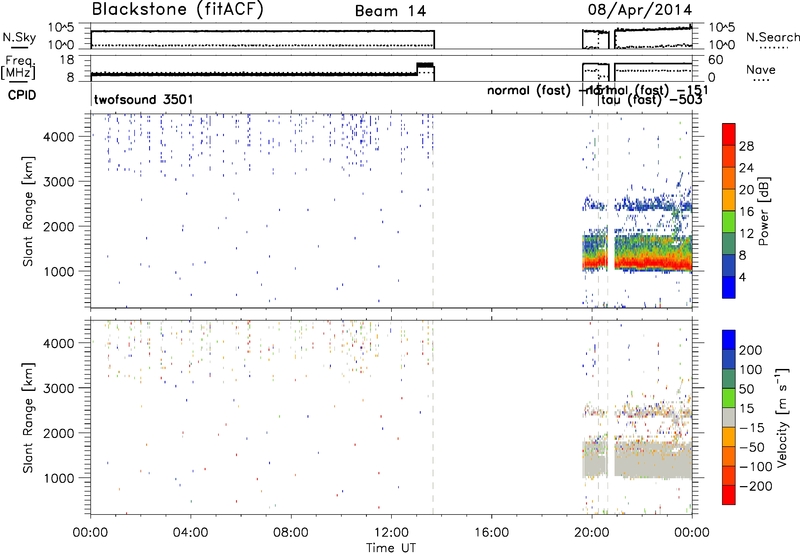Click the "12:00" time axis label
Image resolution: width=800 pixels, height=554 pixels.
point(391,533)
